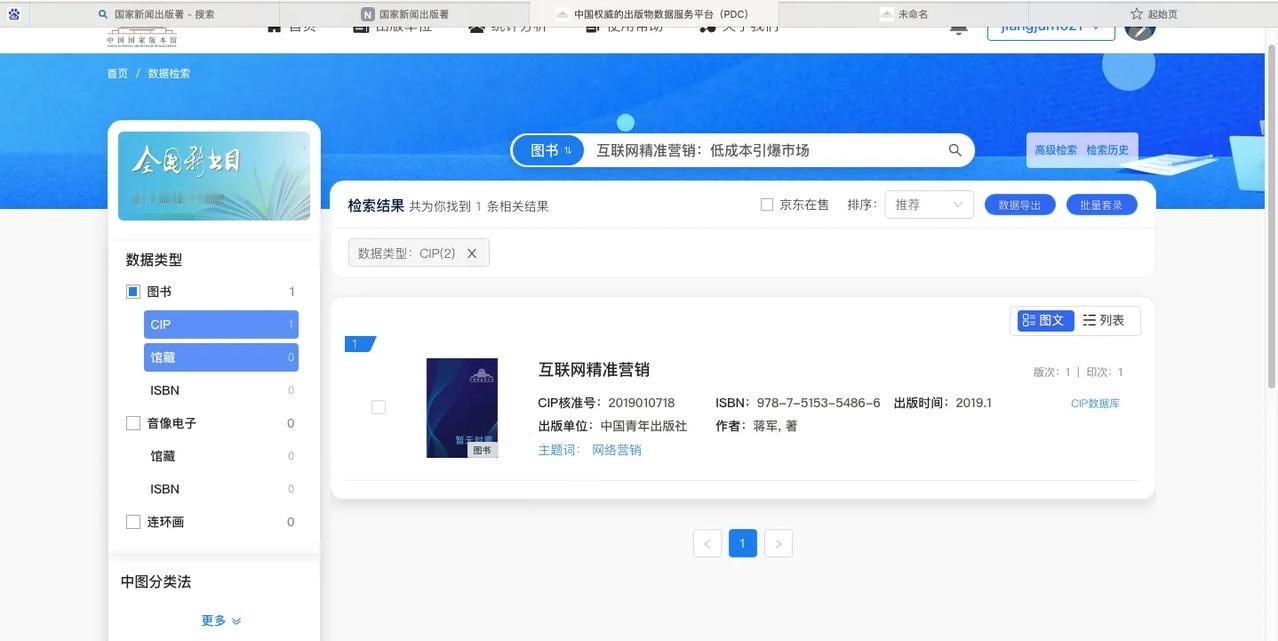Switch to the 未命名 browser tab

point(904,14)
